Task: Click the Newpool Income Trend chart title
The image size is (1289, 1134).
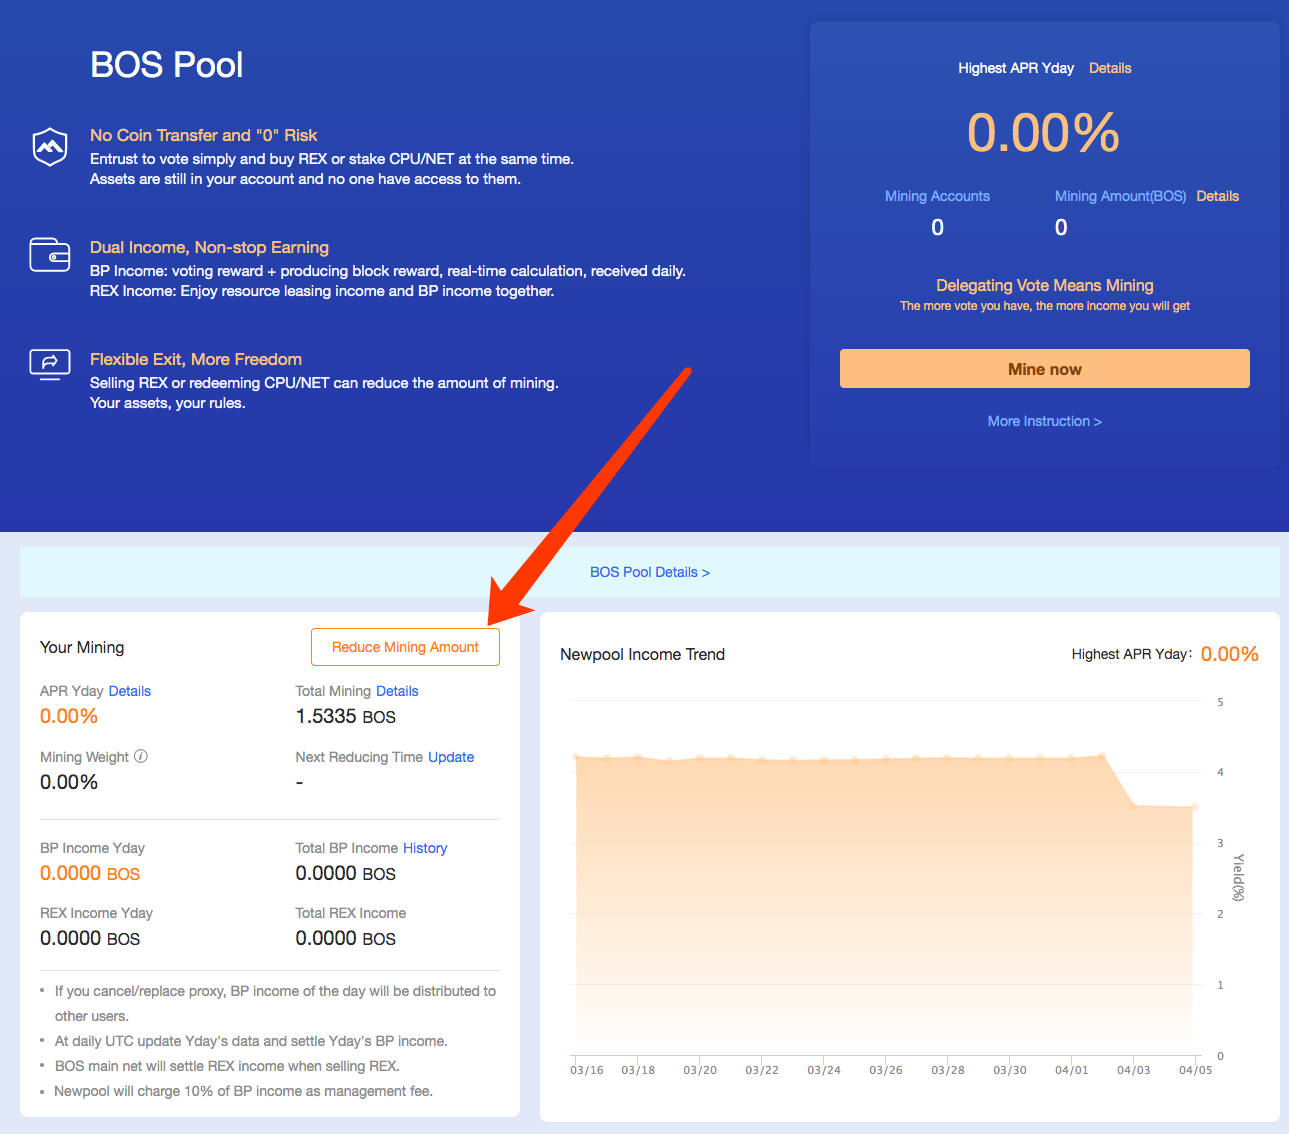Action: (642, 654)
